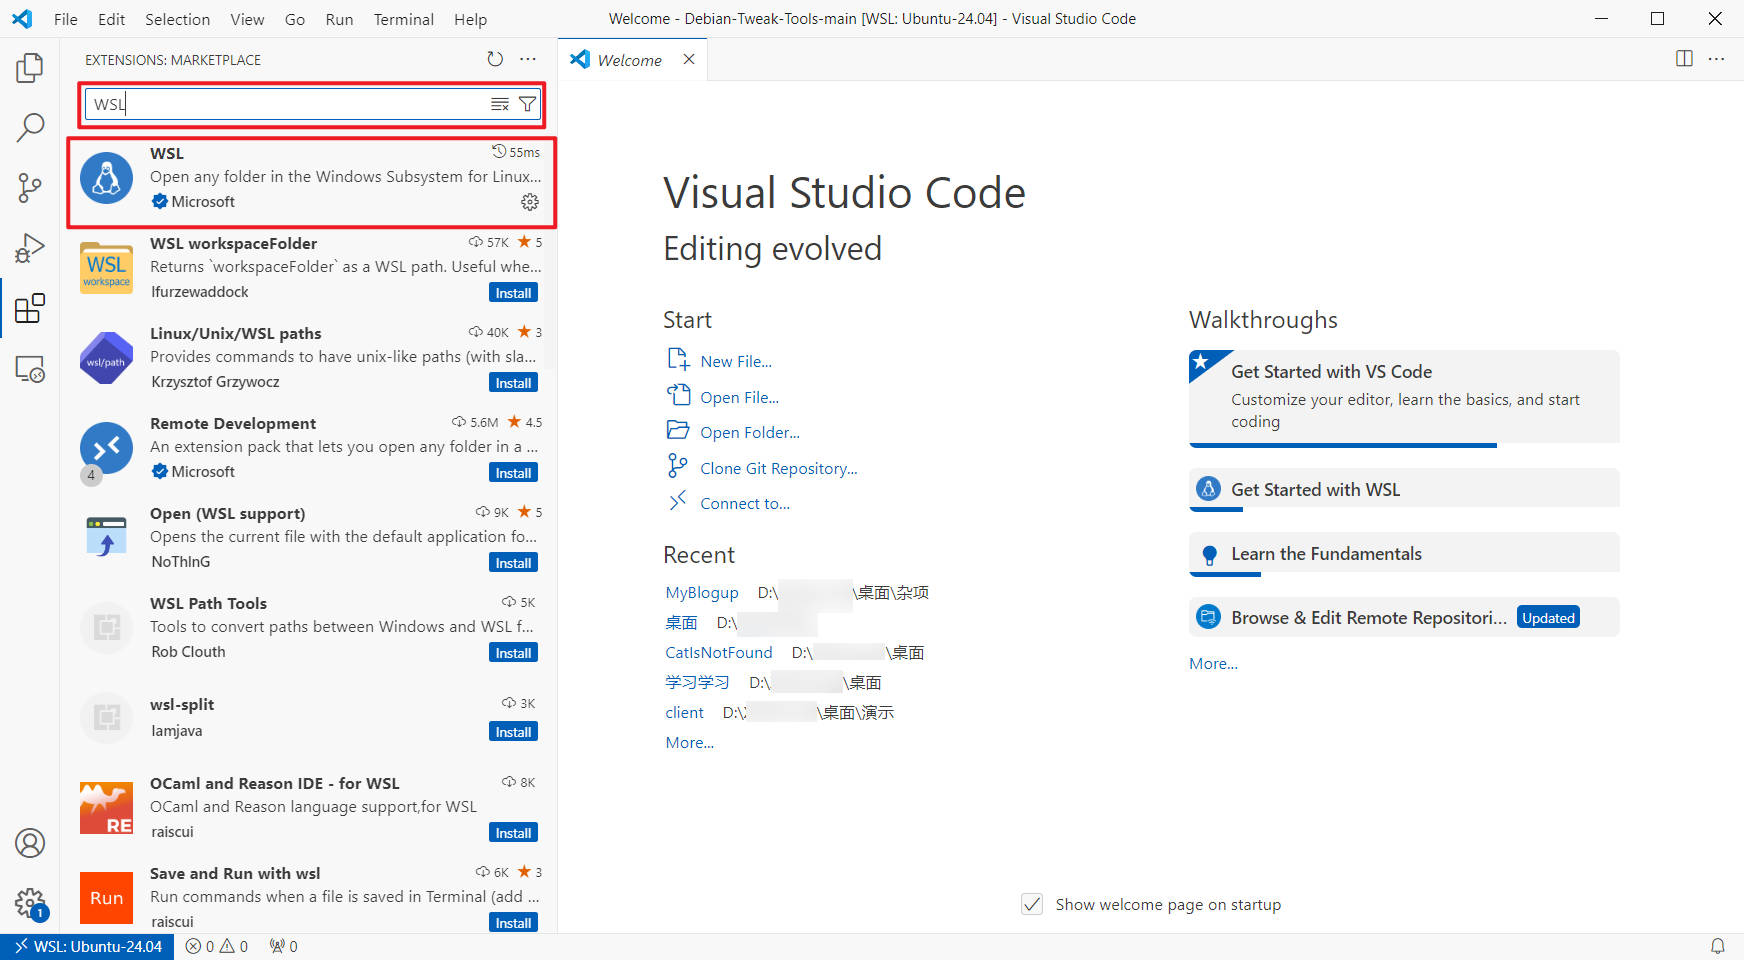The width and height of the screenshot is (1744, 960).
Task: Open notifications bell
Action: tap(1717, 946)
